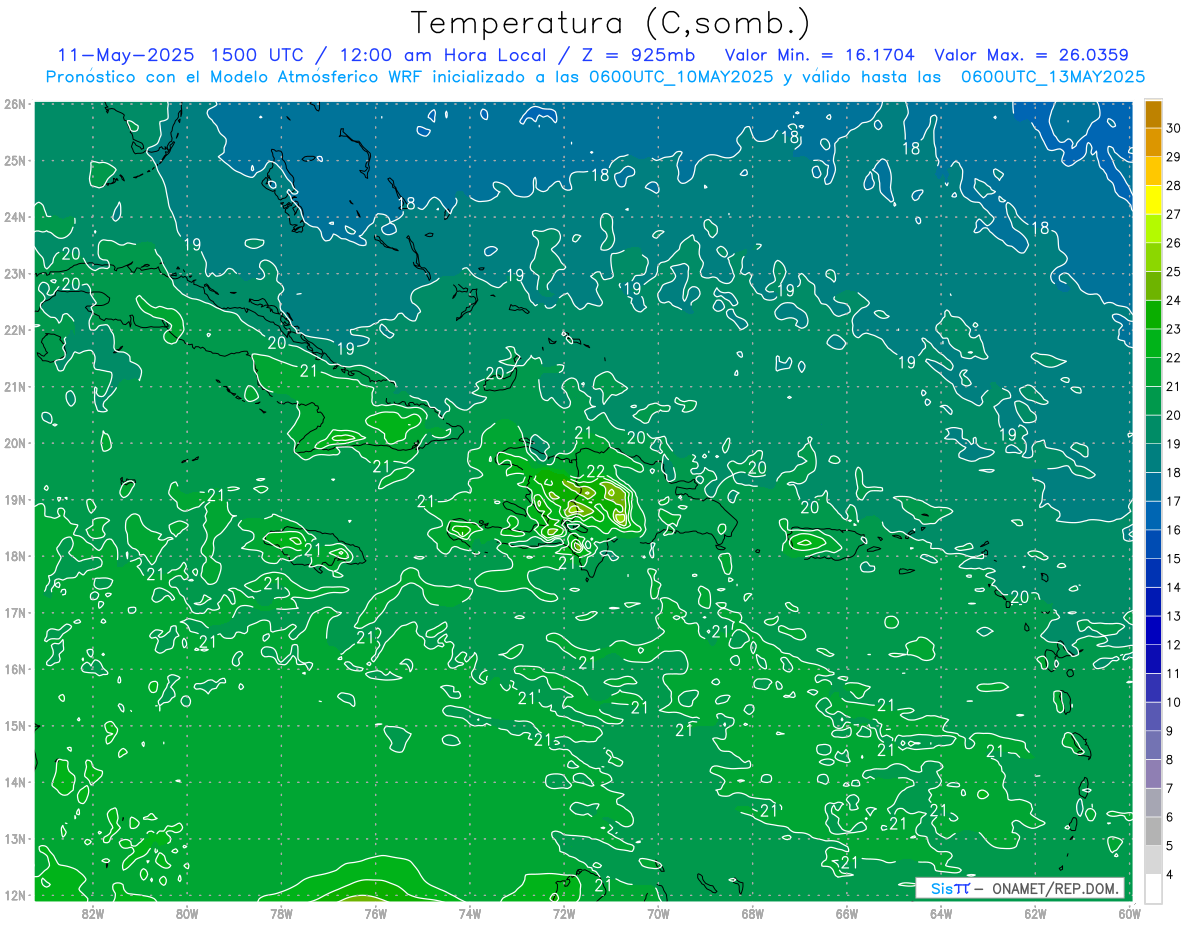The width and height of the screenshot is (1200, 927).
Task: Click the '23N' latitude axis label
Action: (15, 273)
